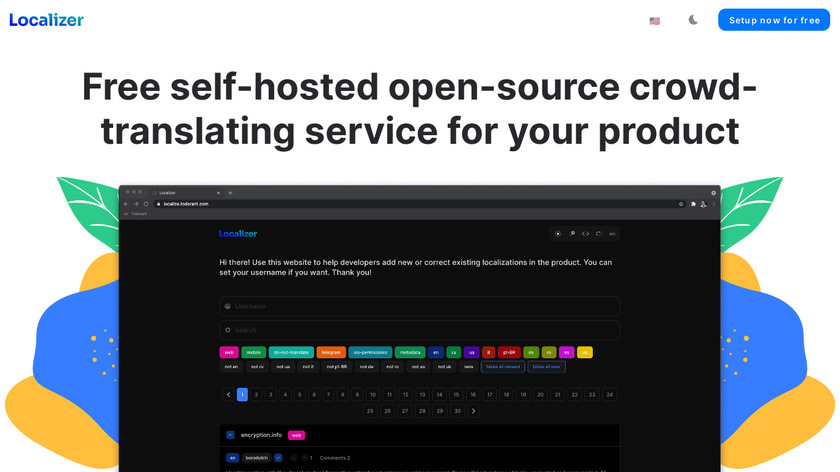840x472 pixels.
Task: Toggle the sun theme icon in the app toolbar
Action: [558, 234]
